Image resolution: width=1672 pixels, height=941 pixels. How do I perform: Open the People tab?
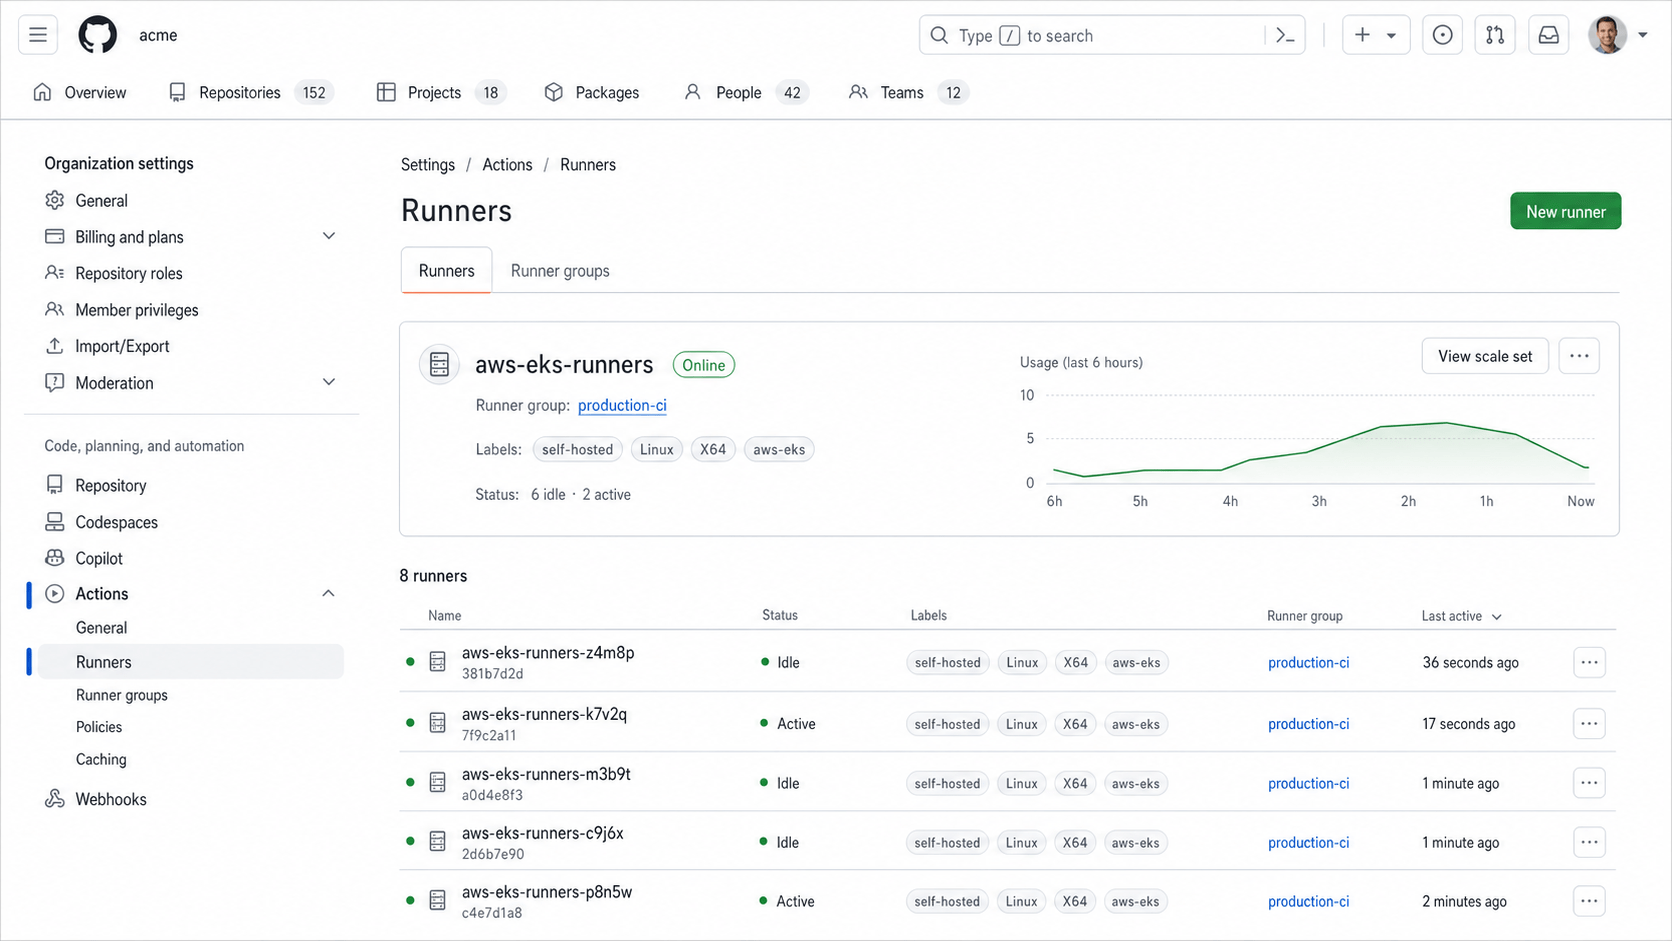[x=745, y=92]
